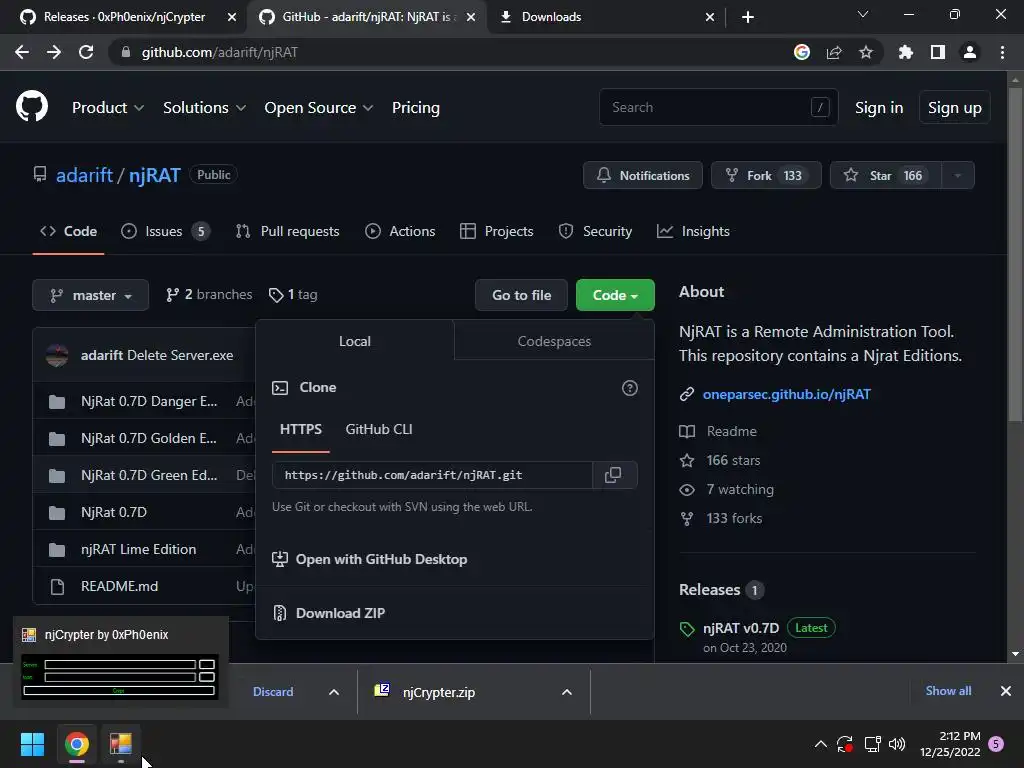Expand options beside Discard download

[334, 692]
